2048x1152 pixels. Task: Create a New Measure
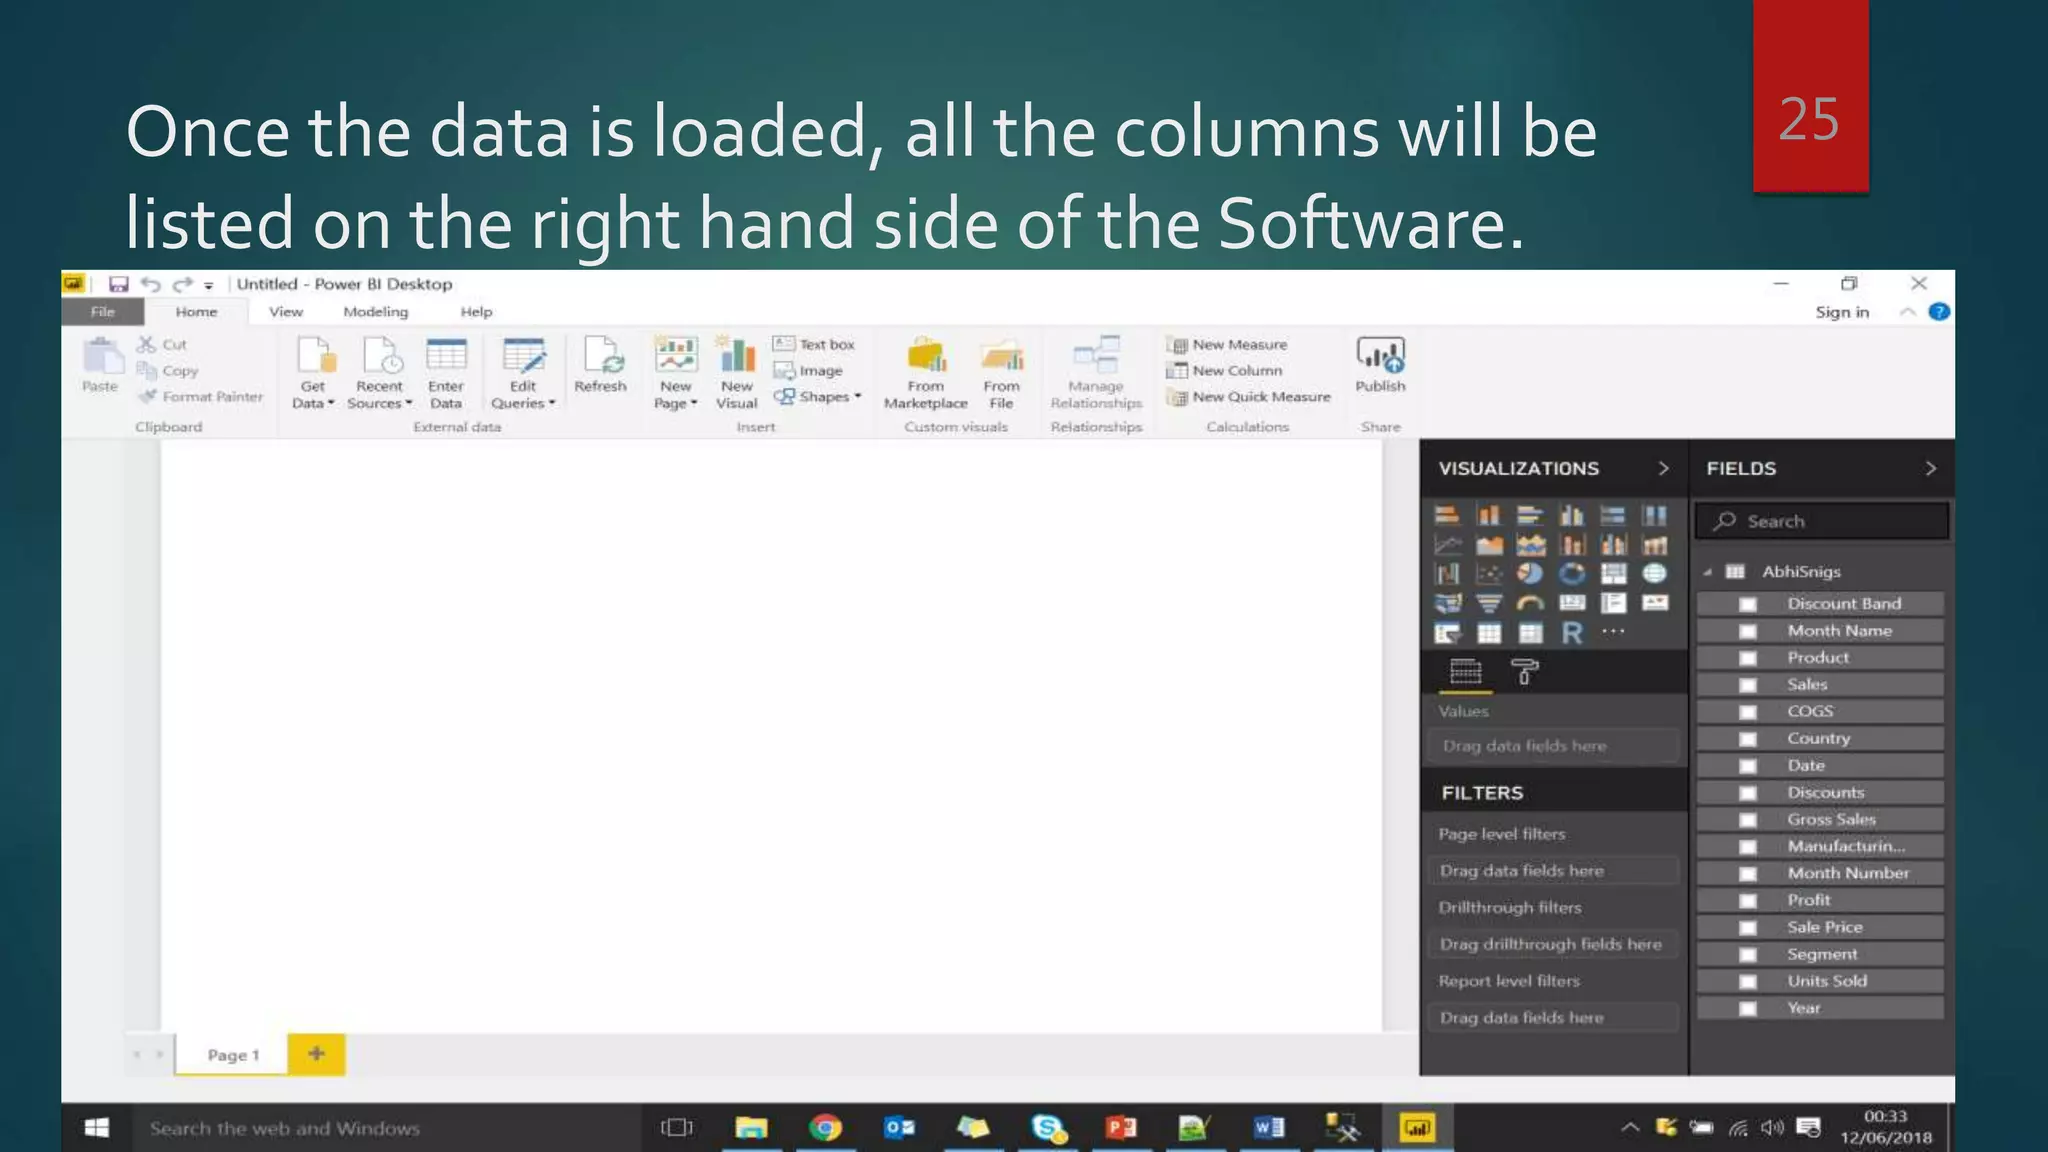[x=1228, y=344]
